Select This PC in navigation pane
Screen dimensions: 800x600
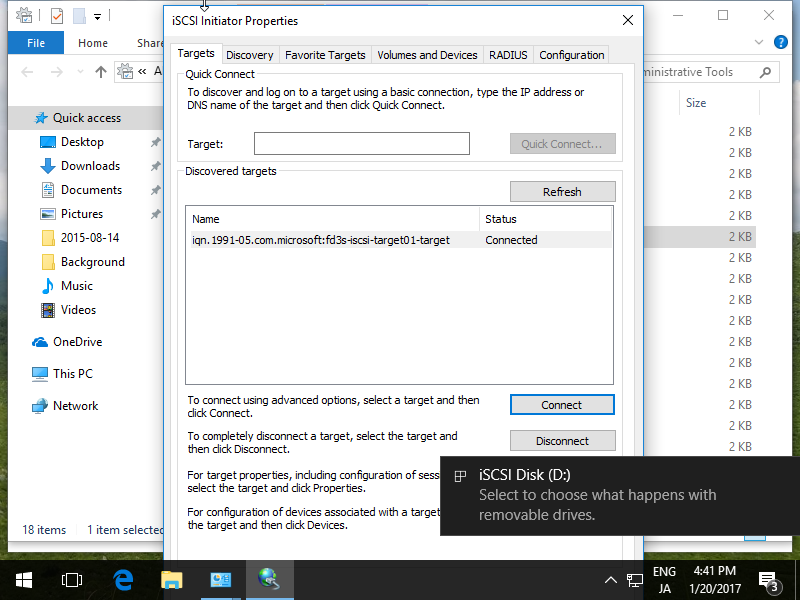coord(72,374)
